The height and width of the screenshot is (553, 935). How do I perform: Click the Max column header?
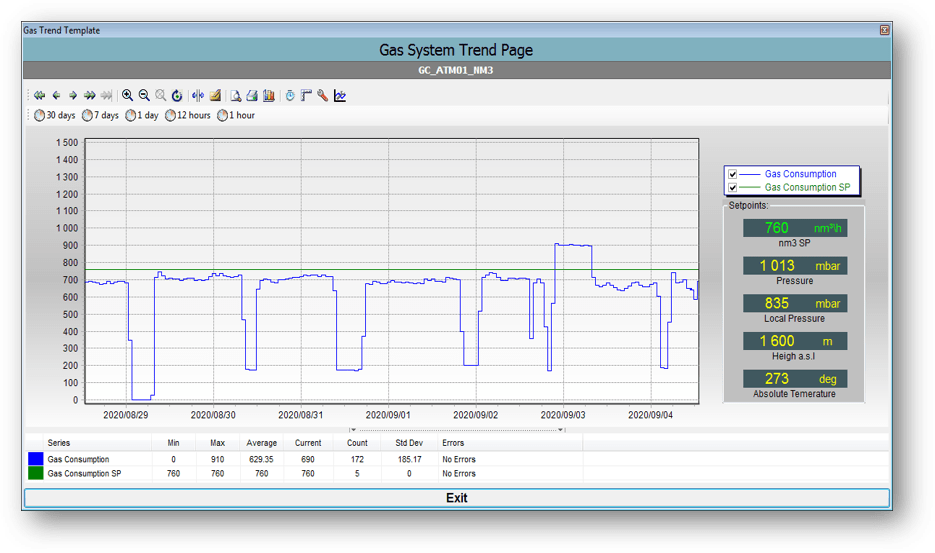coord(218,443)
